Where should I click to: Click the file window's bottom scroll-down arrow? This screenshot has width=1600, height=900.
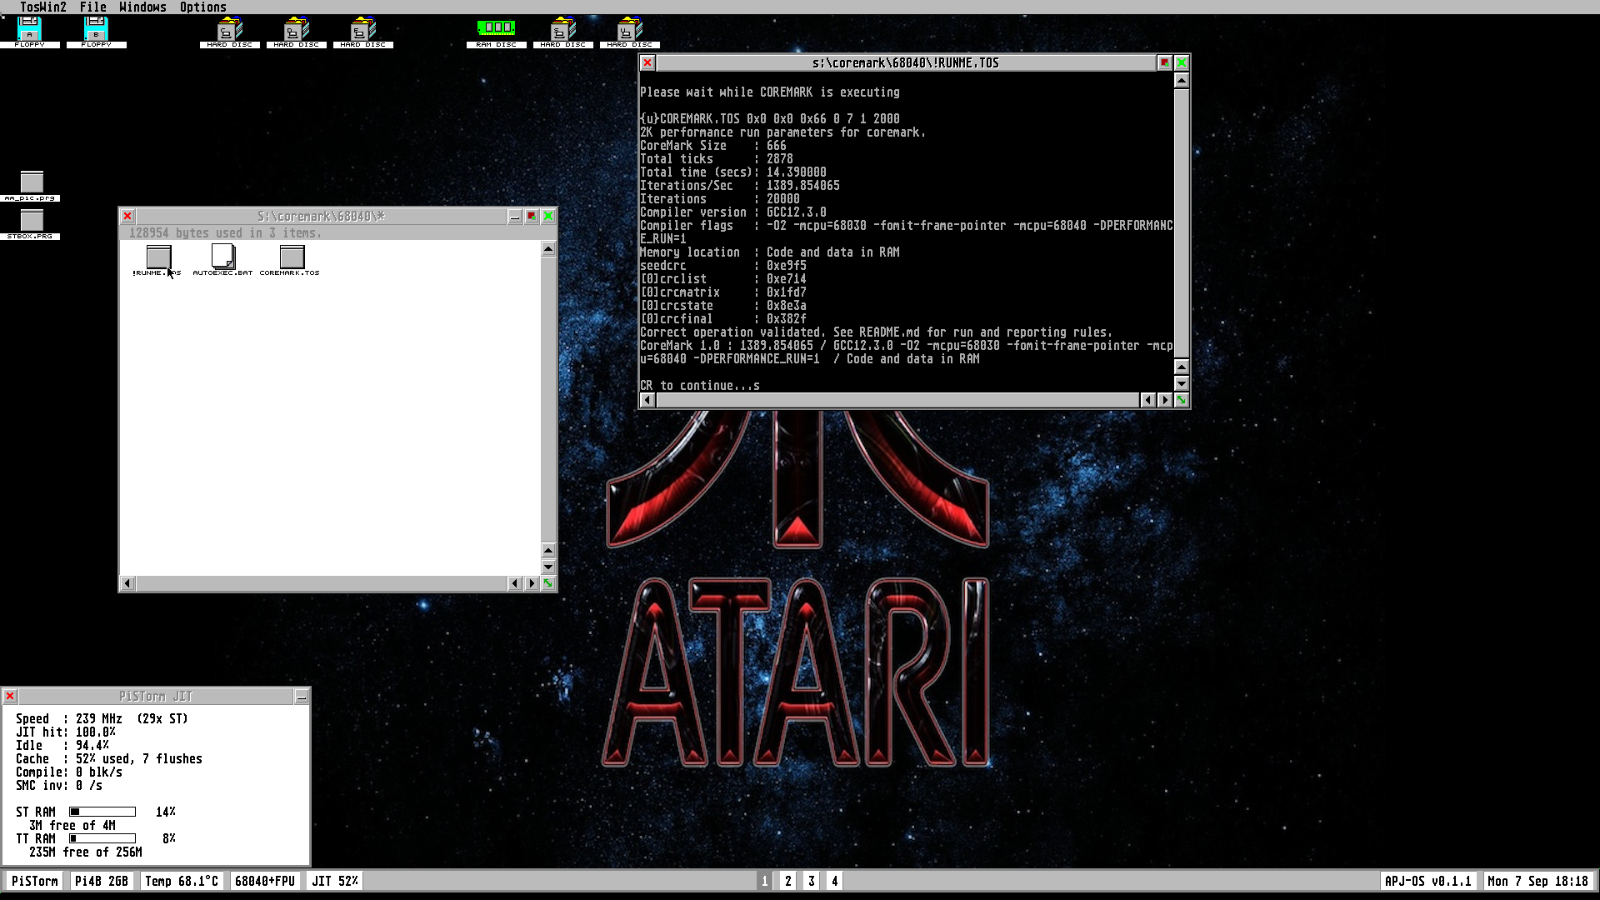coord(548,567)
